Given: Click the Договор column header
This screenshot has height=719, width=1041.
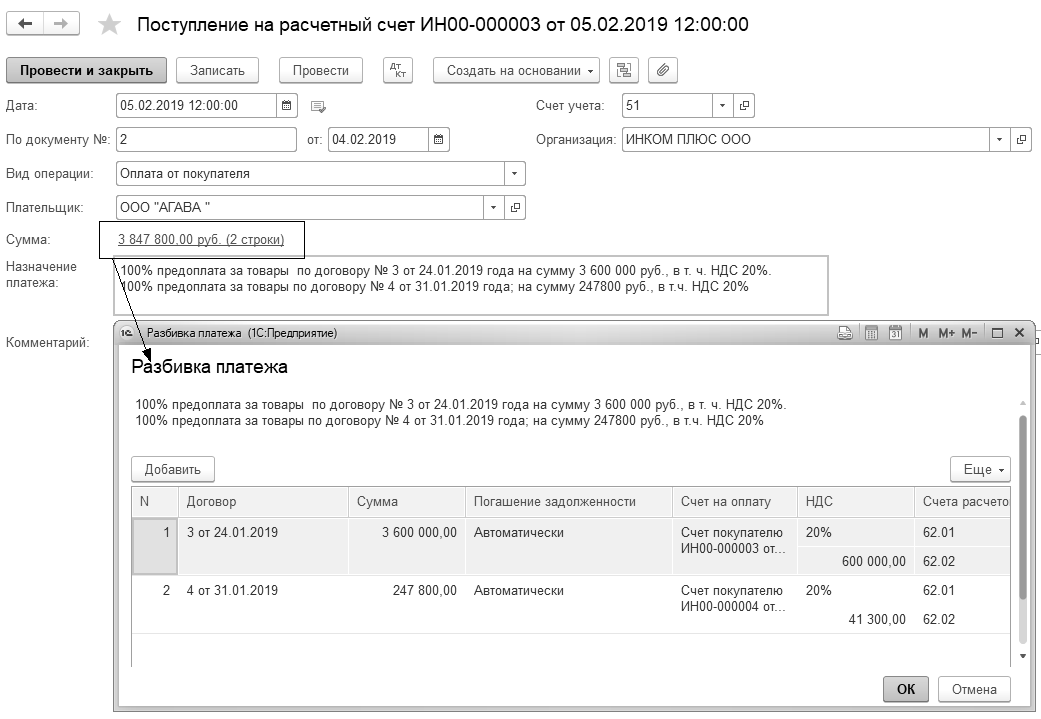Looking at the screenshot, I should pyautogui.click(x=263, y=502).
